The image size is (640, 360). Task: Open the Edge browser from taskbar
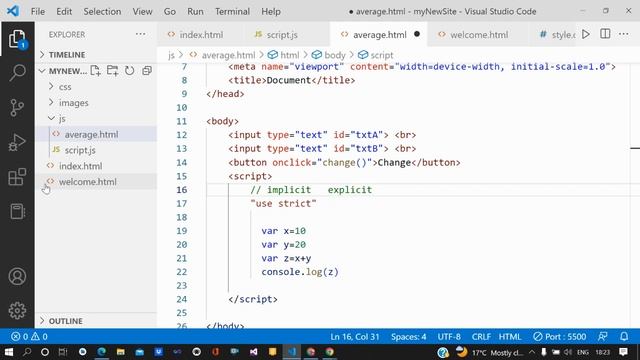pyautogui.click(x=102, y=352)
